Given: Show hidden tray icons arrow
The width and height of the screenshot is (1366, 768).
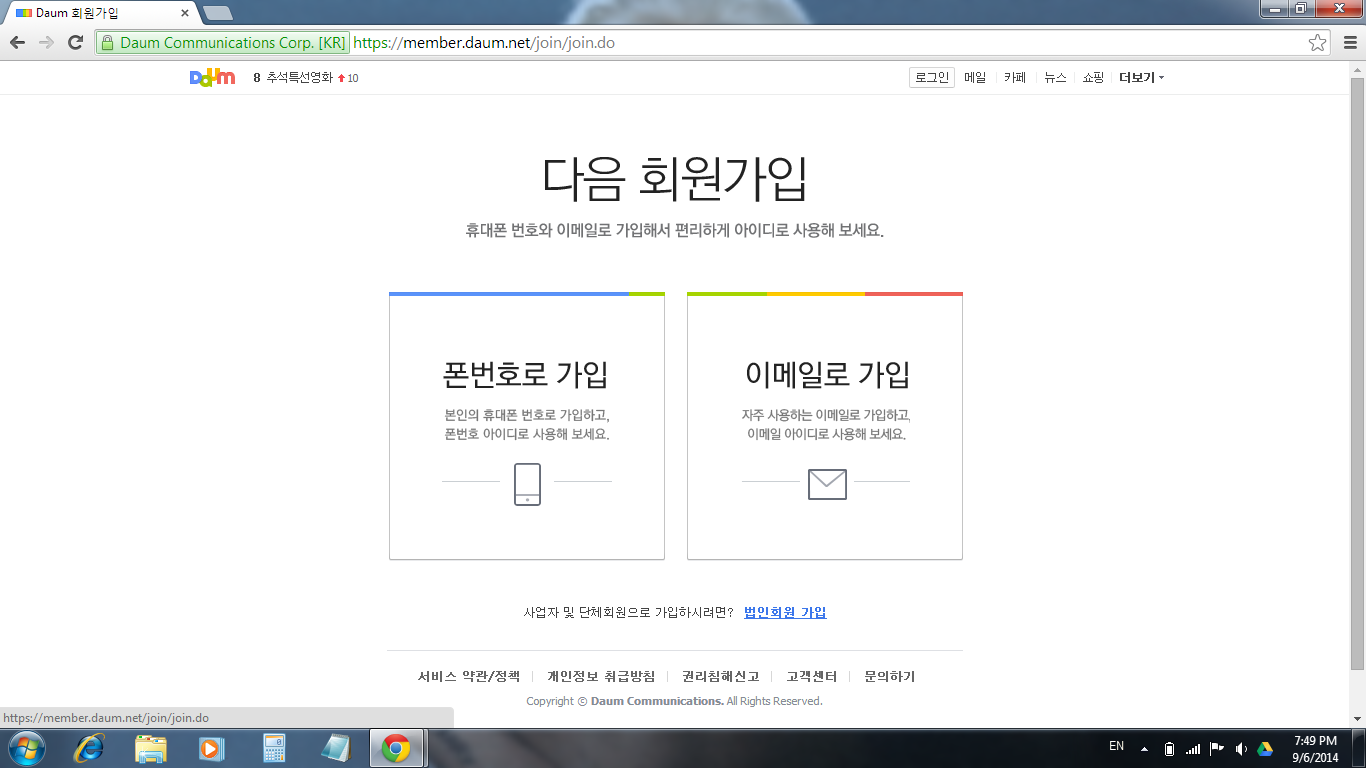Looking at the screenshot, I should coord(1144,748).
